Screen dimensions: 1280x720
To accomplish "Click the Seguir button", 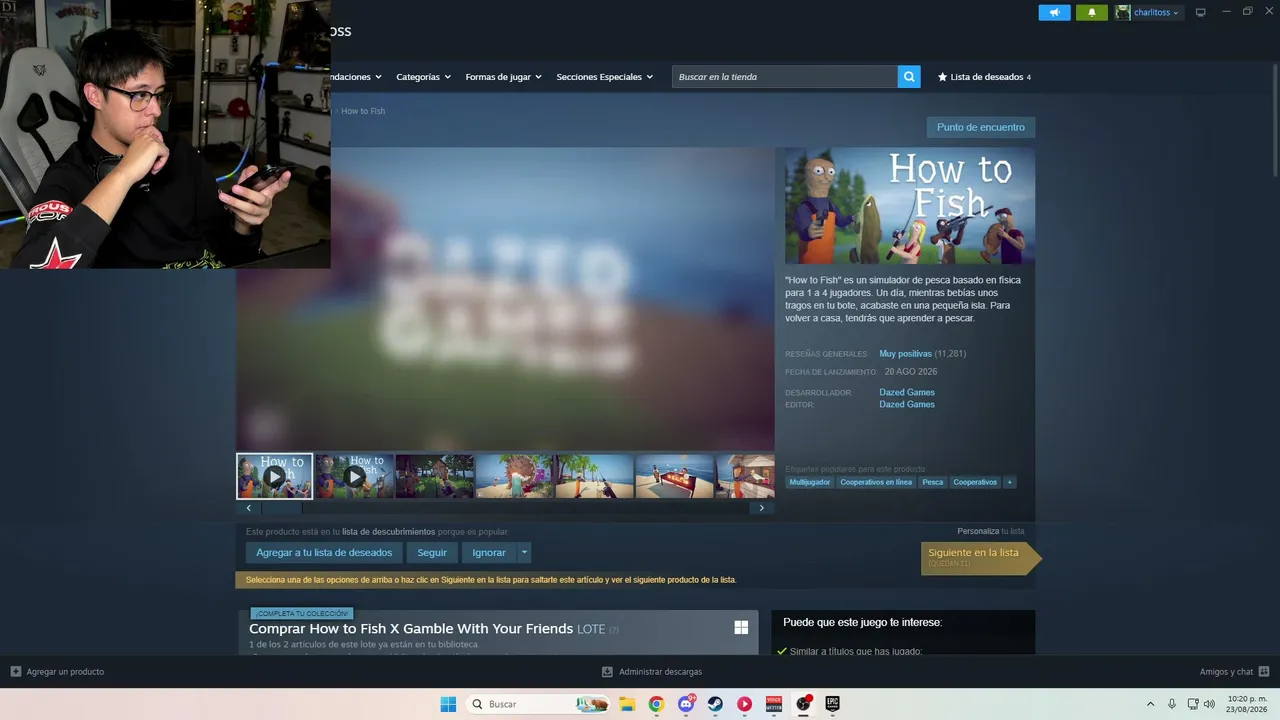I will coord(432,553).
